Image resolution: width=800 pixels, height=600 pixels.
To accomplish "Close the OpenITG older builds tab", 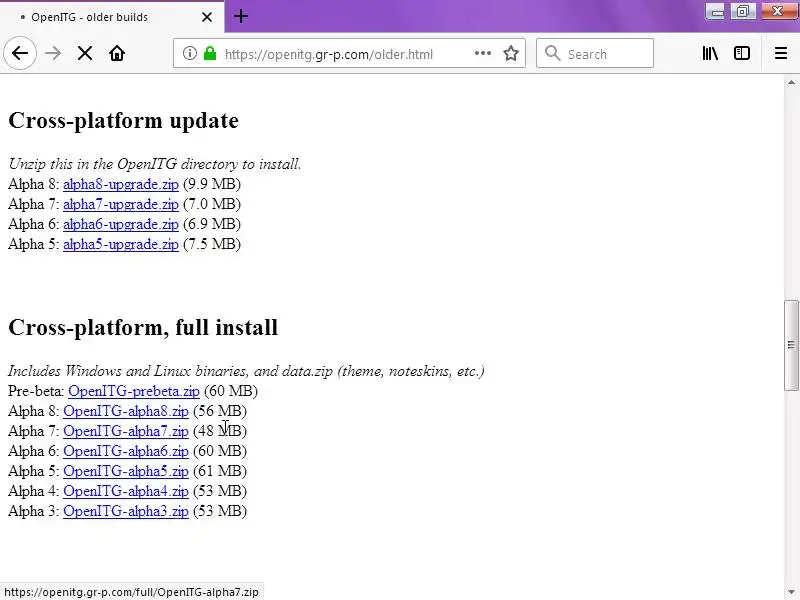I will (207, 17).
